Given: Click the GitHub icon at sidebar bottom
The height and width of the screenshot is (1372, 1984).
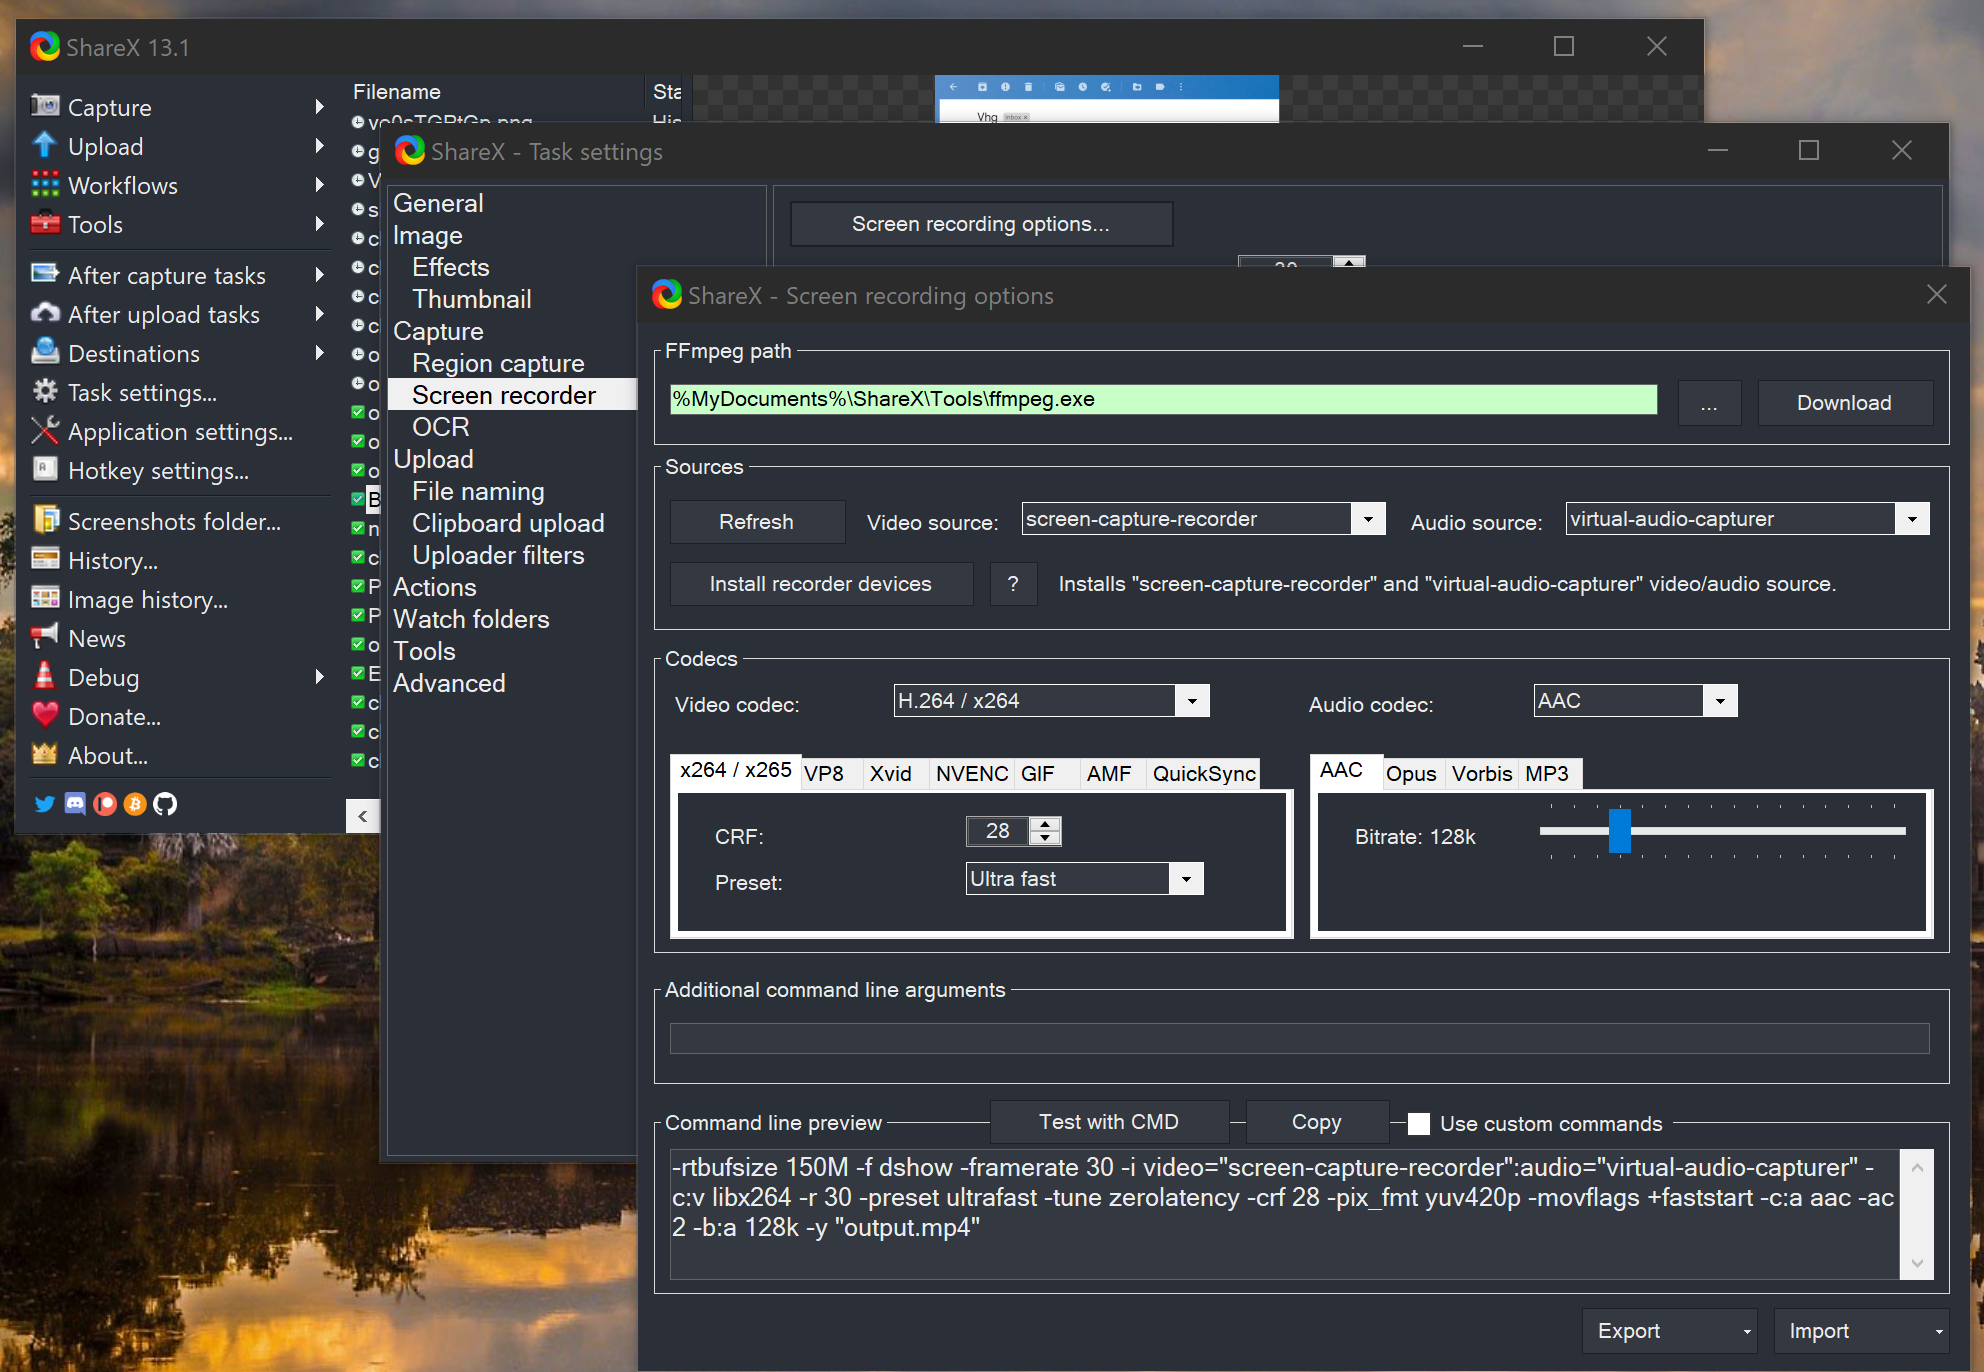Looking at the screenshot, I should (165, 804).
